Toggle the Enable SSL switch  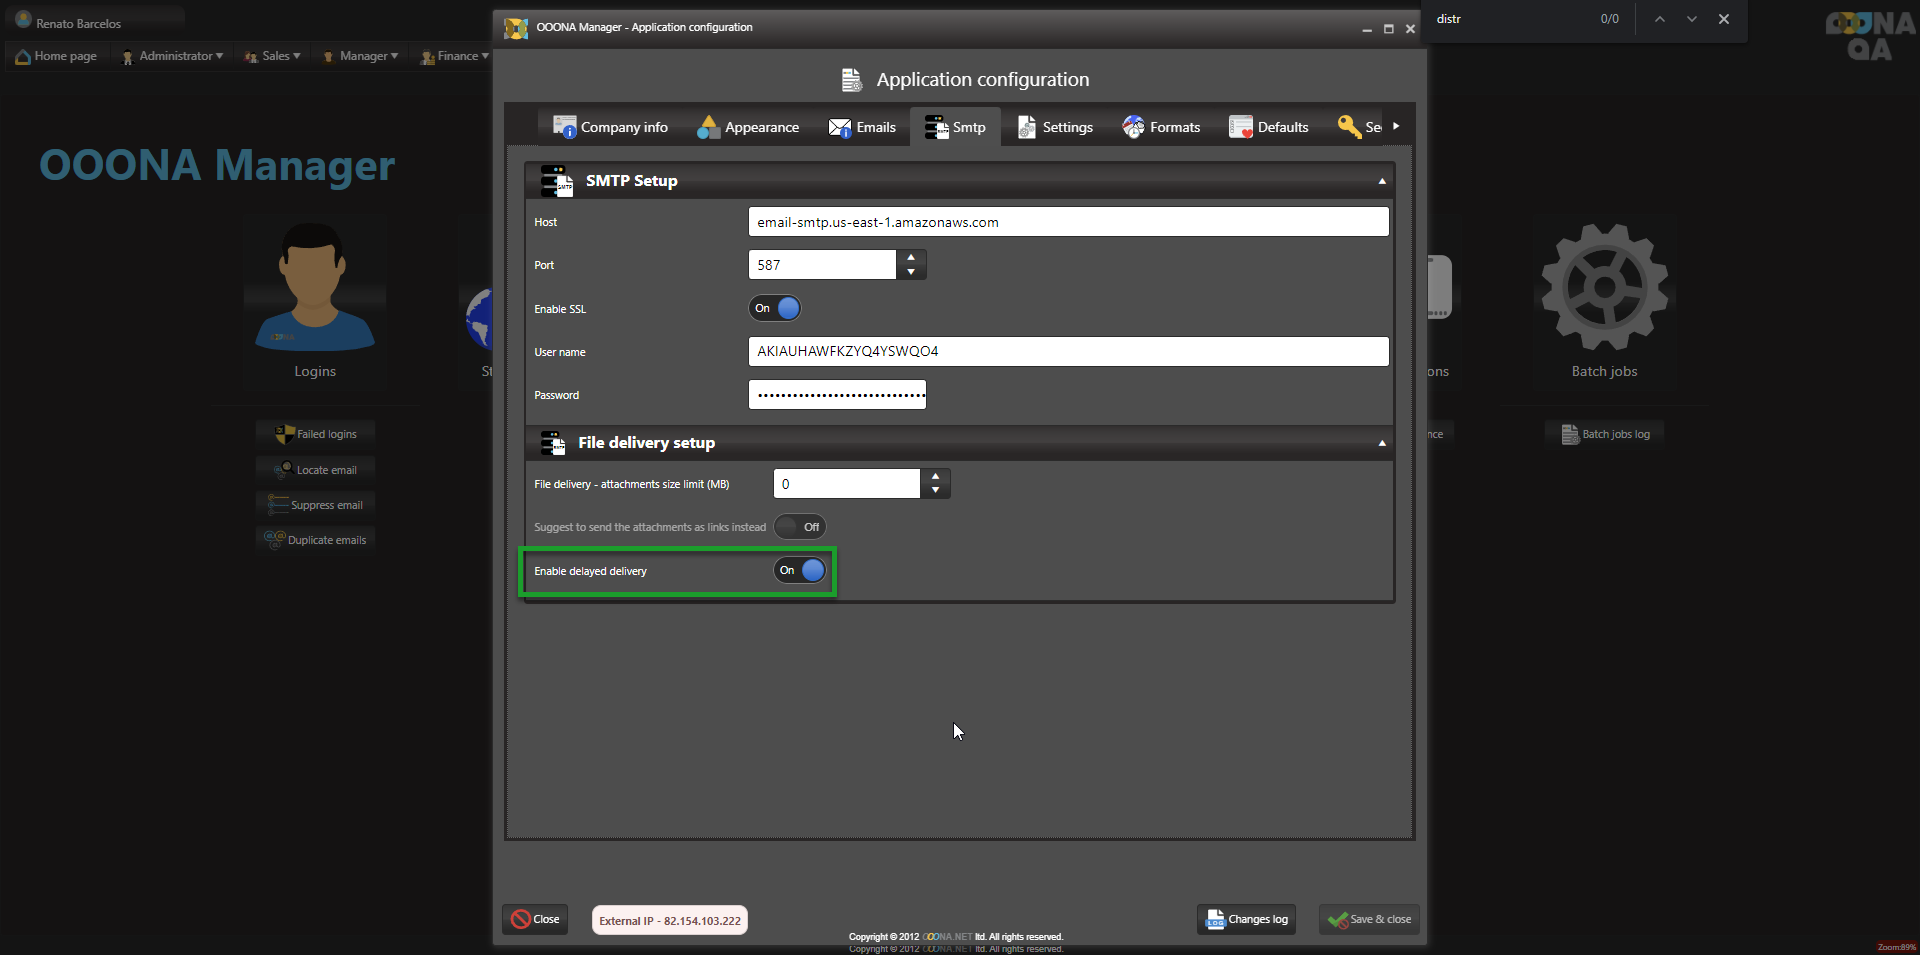(775, 308)
